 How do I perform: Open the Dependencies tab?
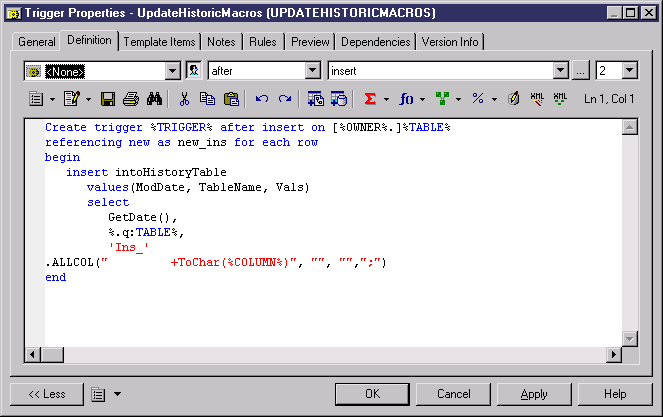(x=375, y=42)
